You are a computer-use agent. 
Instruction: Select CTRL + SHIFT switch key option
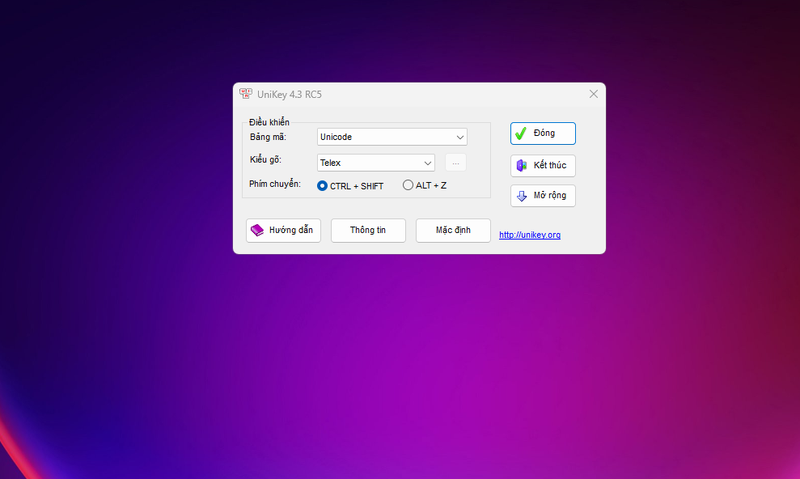coord(350,186)
